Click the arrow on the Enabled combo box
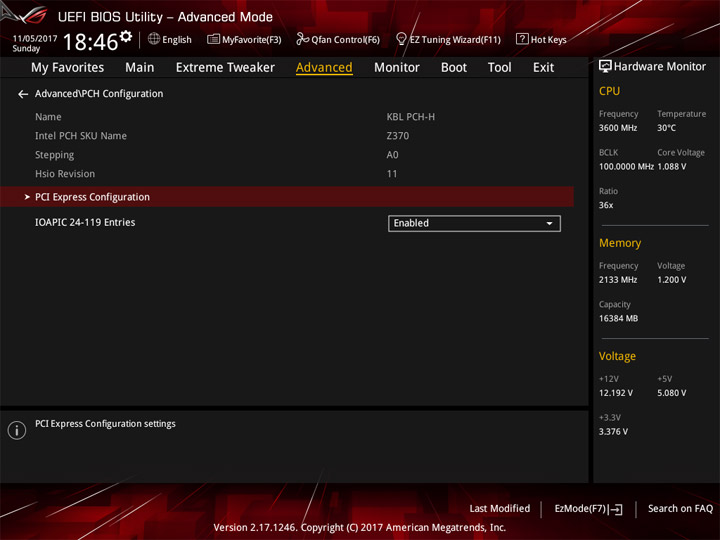This screenshot has height=540, width=720. (x=549, y=223)
